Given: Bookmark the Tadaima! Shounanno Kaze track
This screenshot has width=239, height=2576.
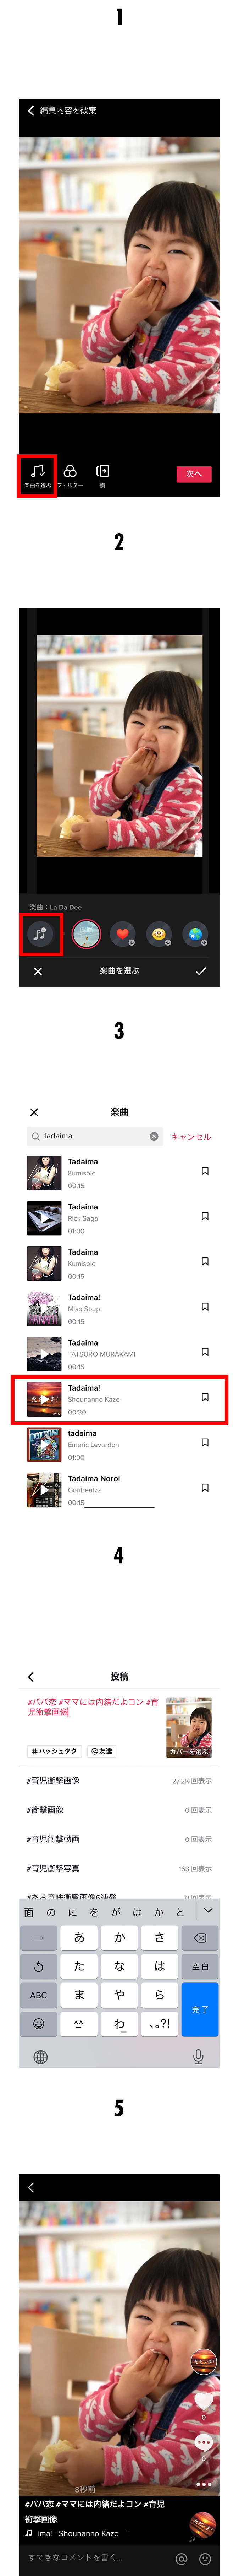Looking at the screenshot, I should pyautogui.click(x=205, y=1397).
